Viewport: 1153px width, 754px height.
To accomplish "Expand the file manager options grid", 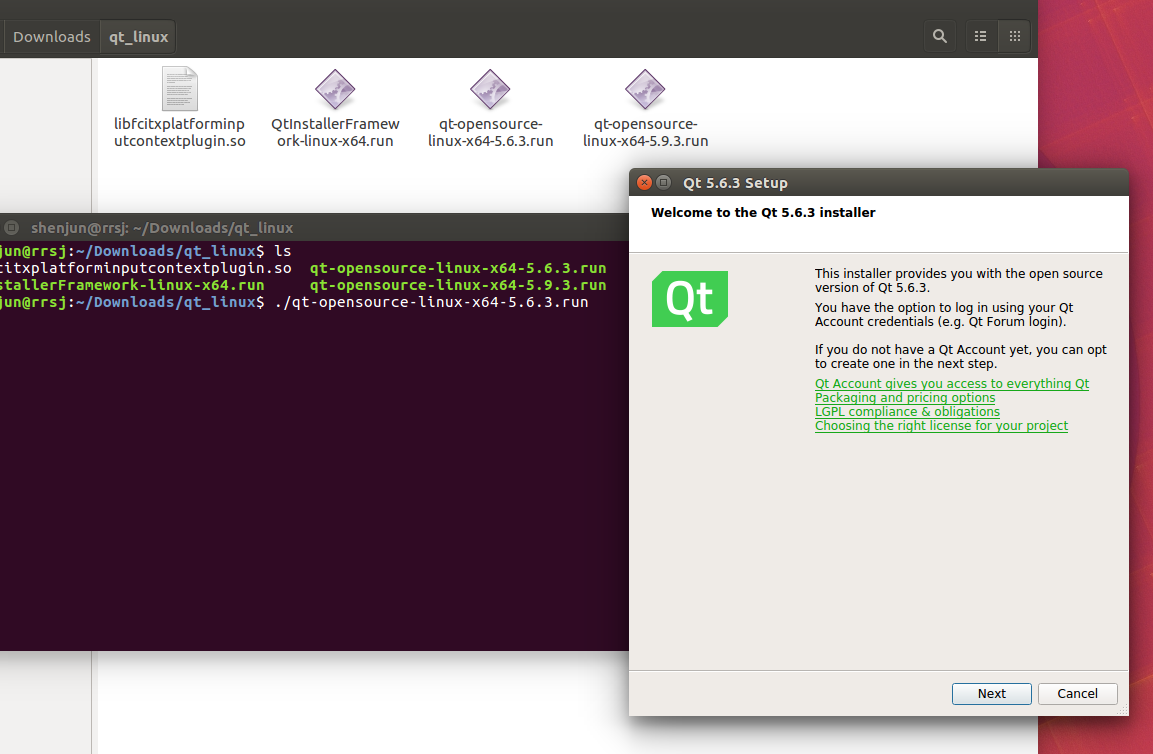I will click(x=1014, y=36).
